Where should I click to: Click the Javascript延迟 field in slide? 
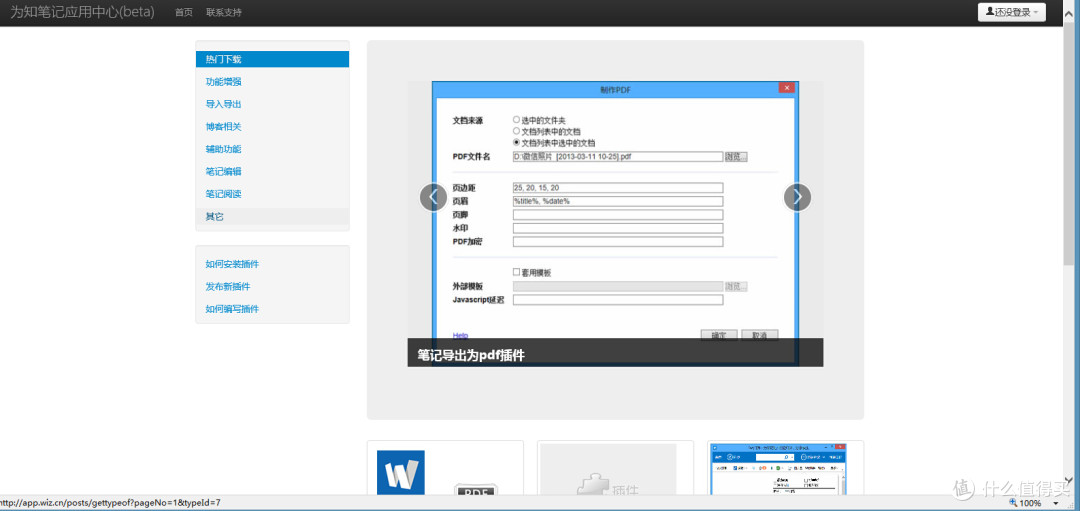(618, 300)
